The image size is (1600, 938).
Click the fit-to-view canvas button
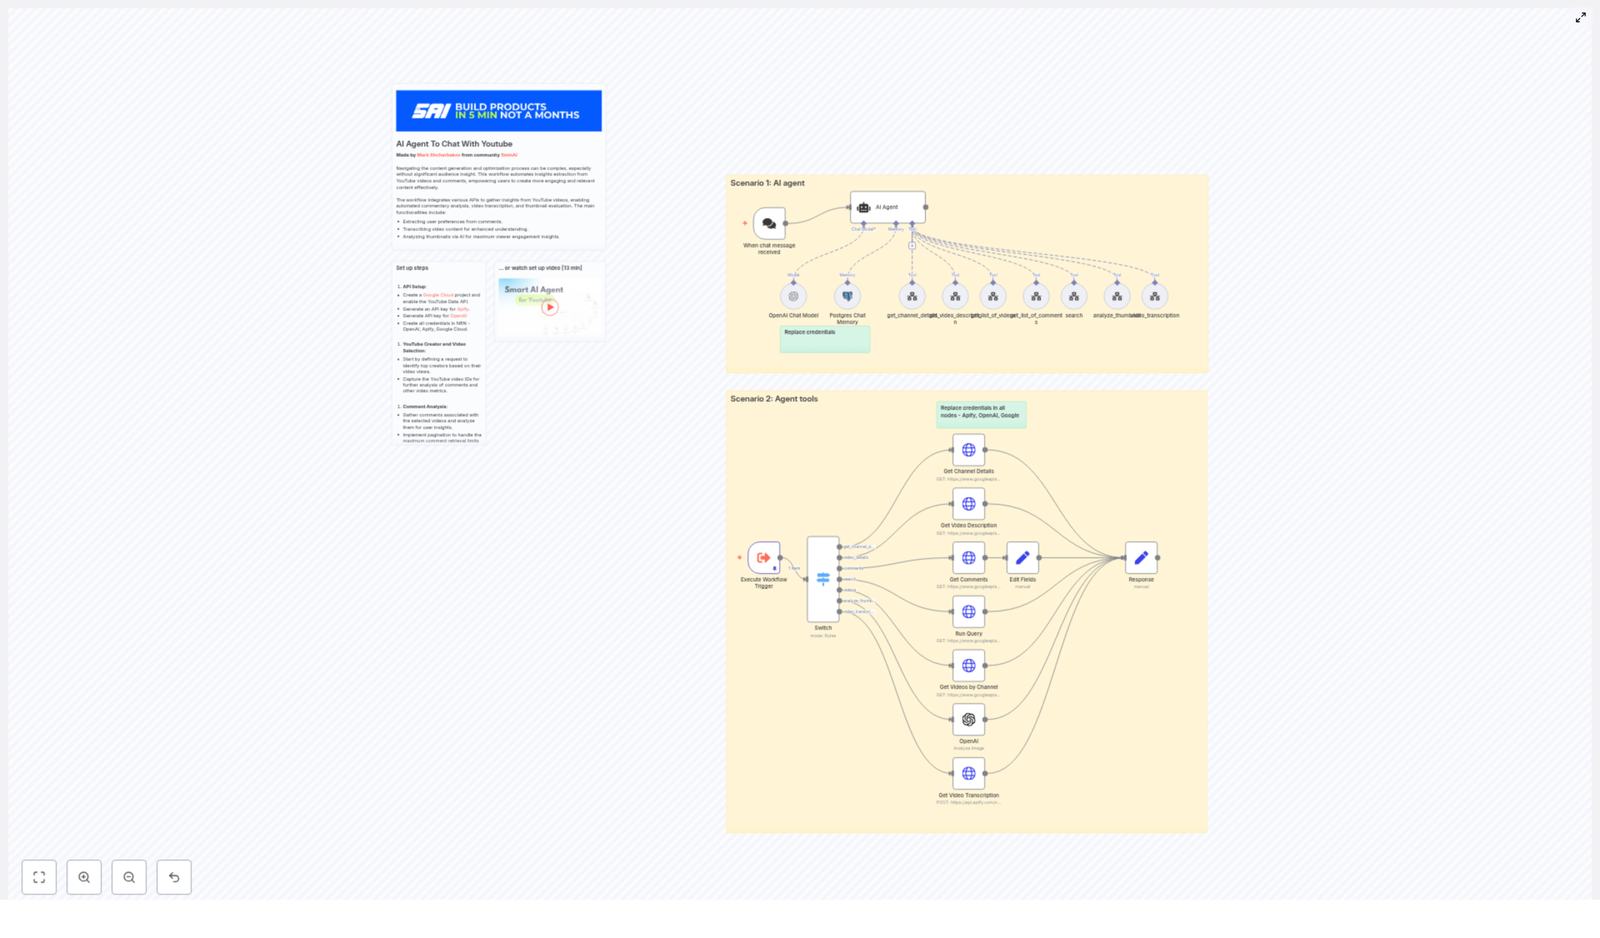pos(40,877)
